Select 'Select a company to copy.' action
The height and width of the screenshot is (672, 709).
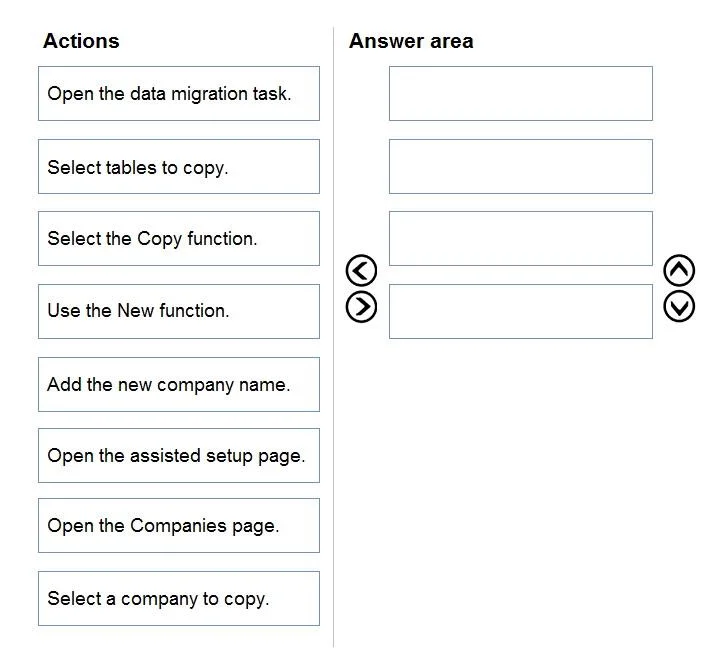point(179,599)
